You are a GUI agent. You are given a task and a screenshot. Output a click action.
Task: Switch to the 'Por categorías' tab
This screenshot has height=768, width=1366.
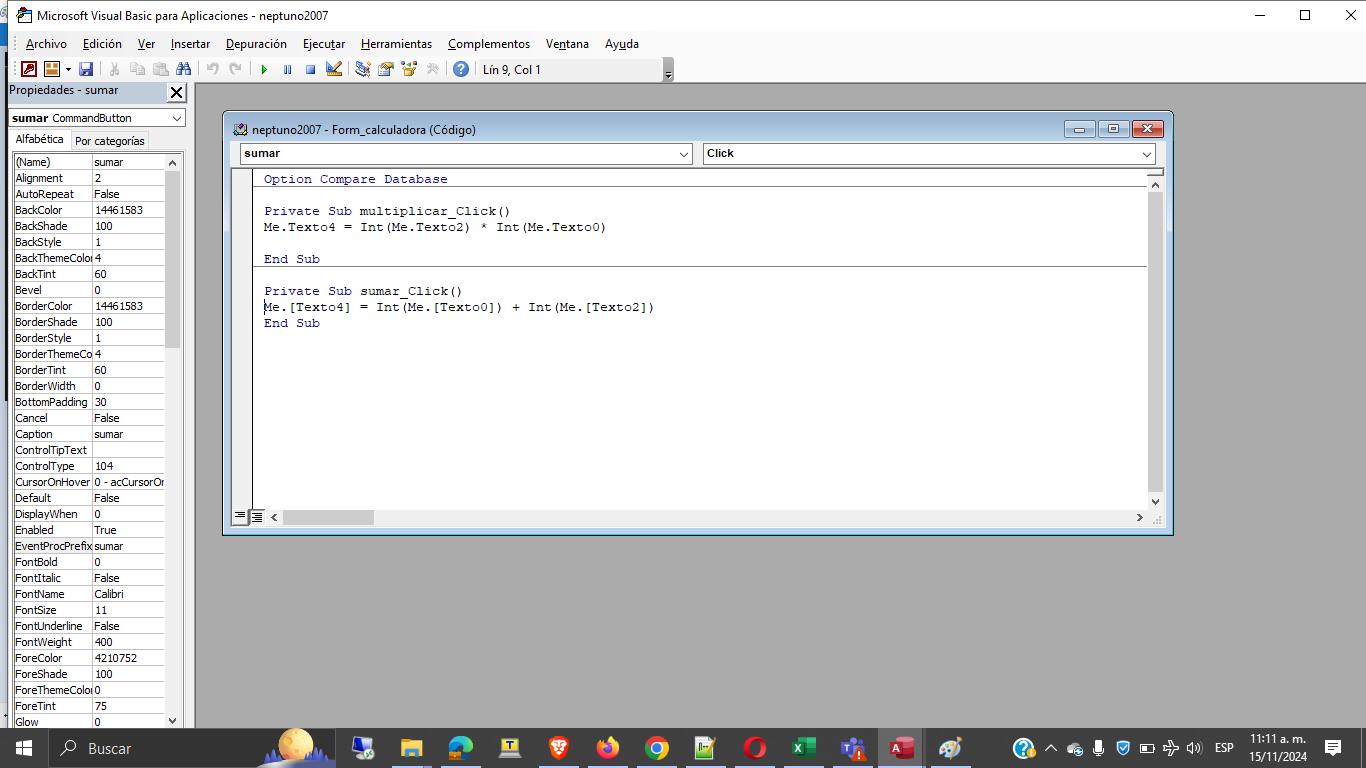110,141
